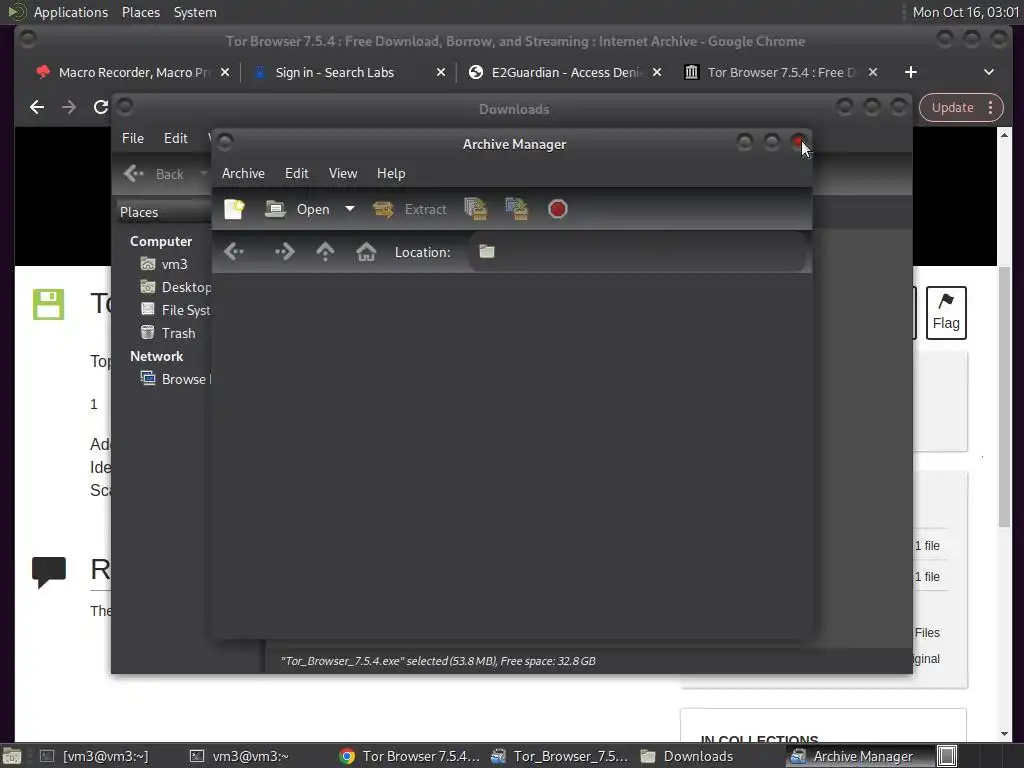Go to home location in Archive Manager
1024x768 pixels.
tap(366, 251)
